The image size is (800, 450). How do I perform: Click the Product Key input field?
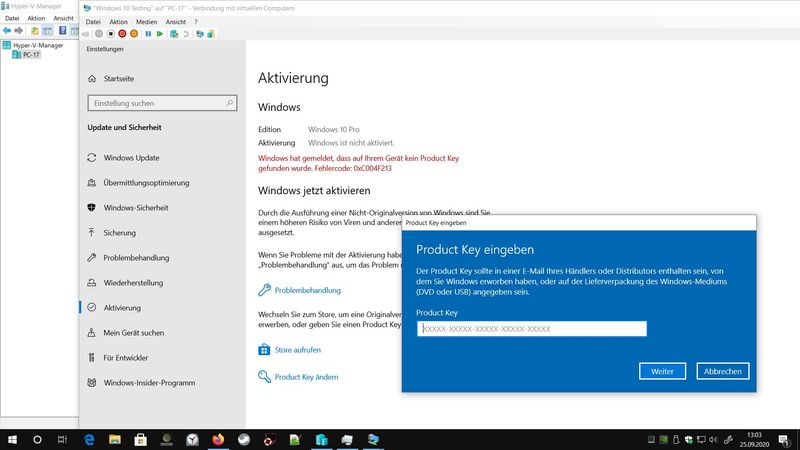tap(532, 329)
